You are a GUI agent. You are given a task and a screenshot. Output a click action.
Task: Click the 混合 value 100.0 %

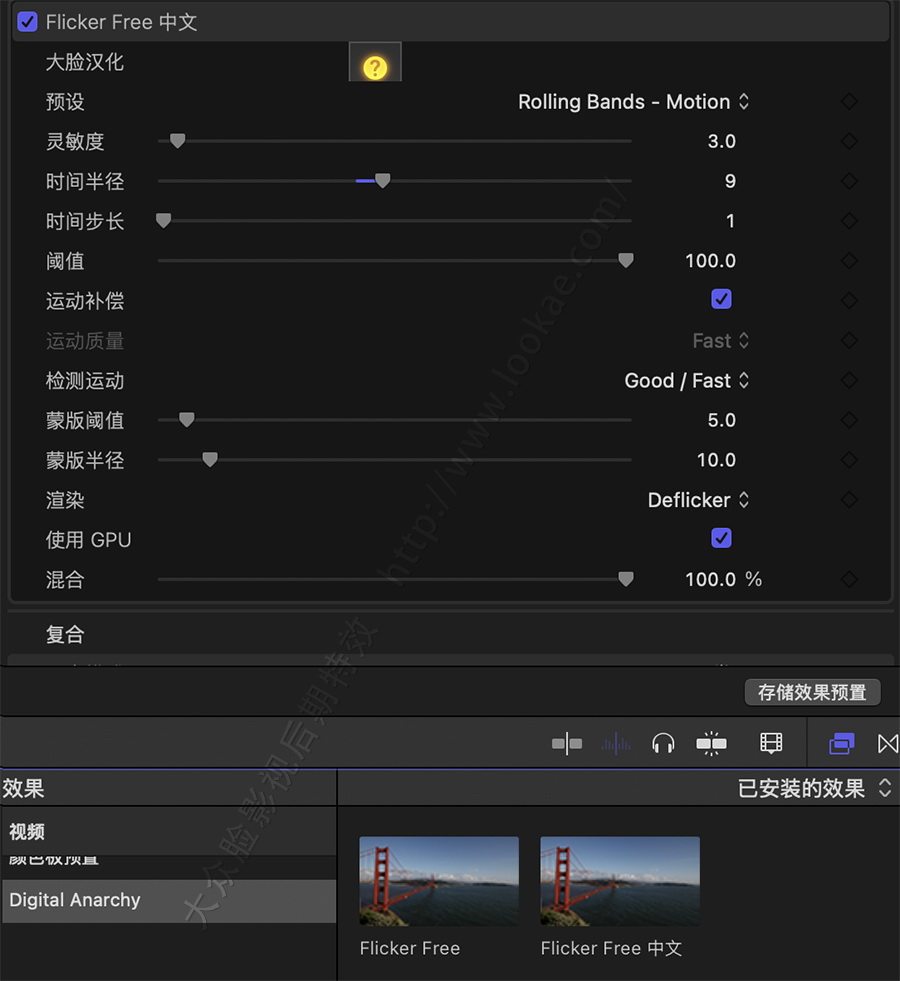coord(724,579)
